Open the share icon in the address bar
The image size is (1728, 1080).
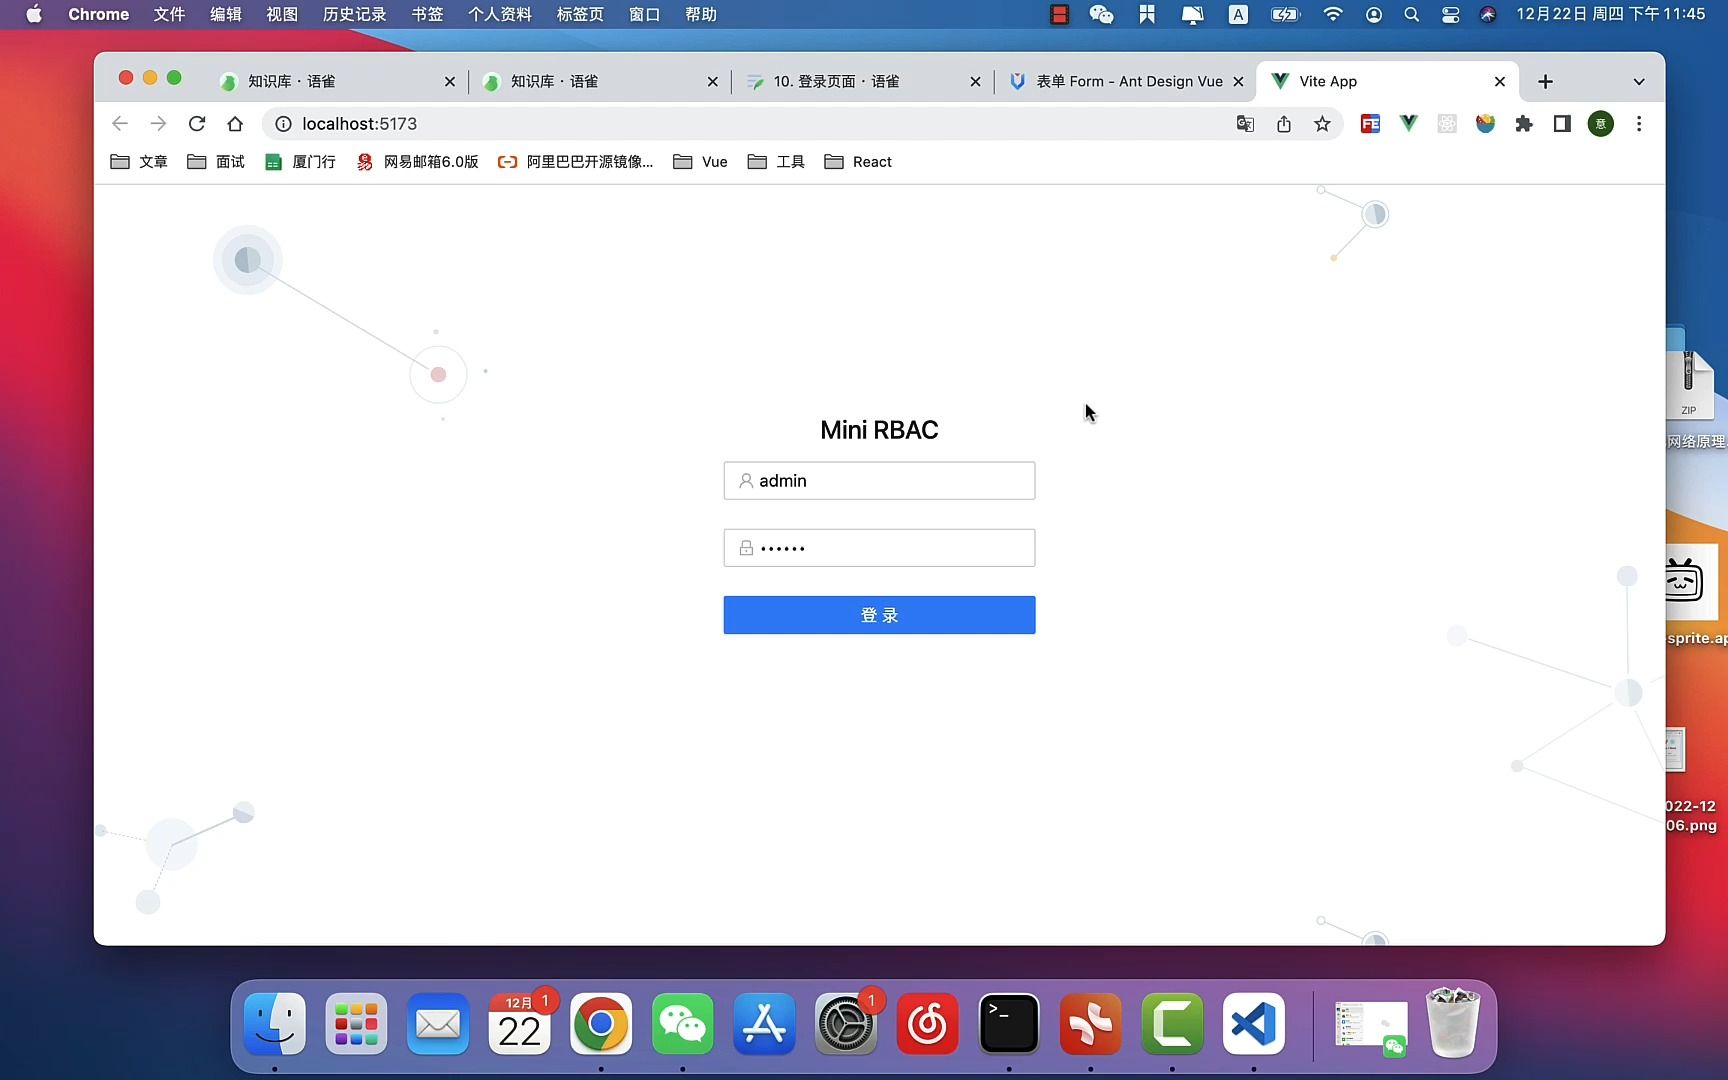1283,123
